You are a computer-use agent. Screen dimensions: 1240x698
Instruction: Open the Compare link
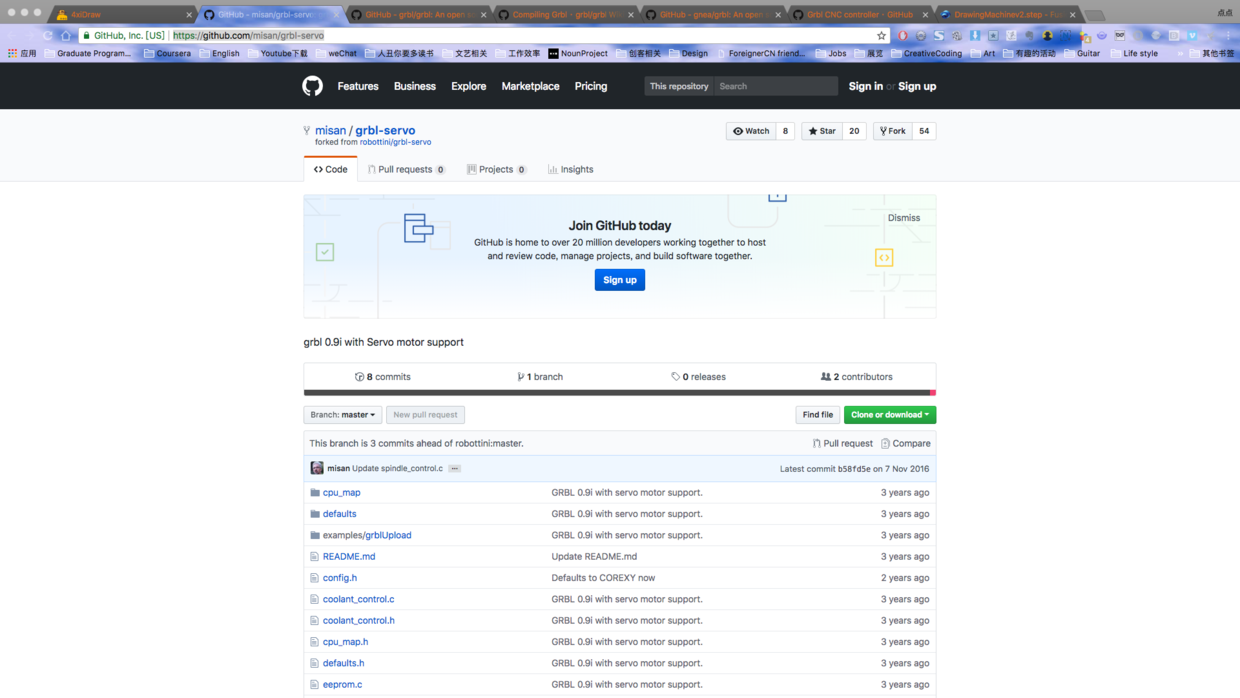905,443
